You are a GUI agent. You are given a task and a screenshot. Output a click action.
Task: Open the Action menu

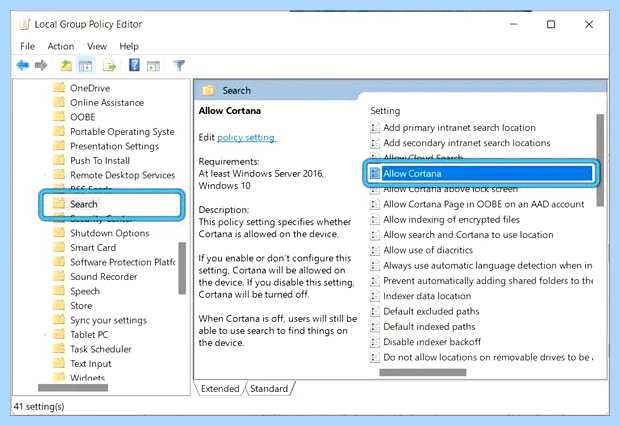[x=60, y=46]
